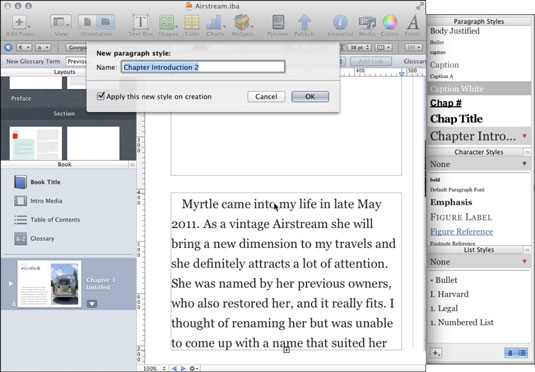535x372 pixels.
Task: Select Chapter 1 page thumbnail
Action: [x=49, y=284]
